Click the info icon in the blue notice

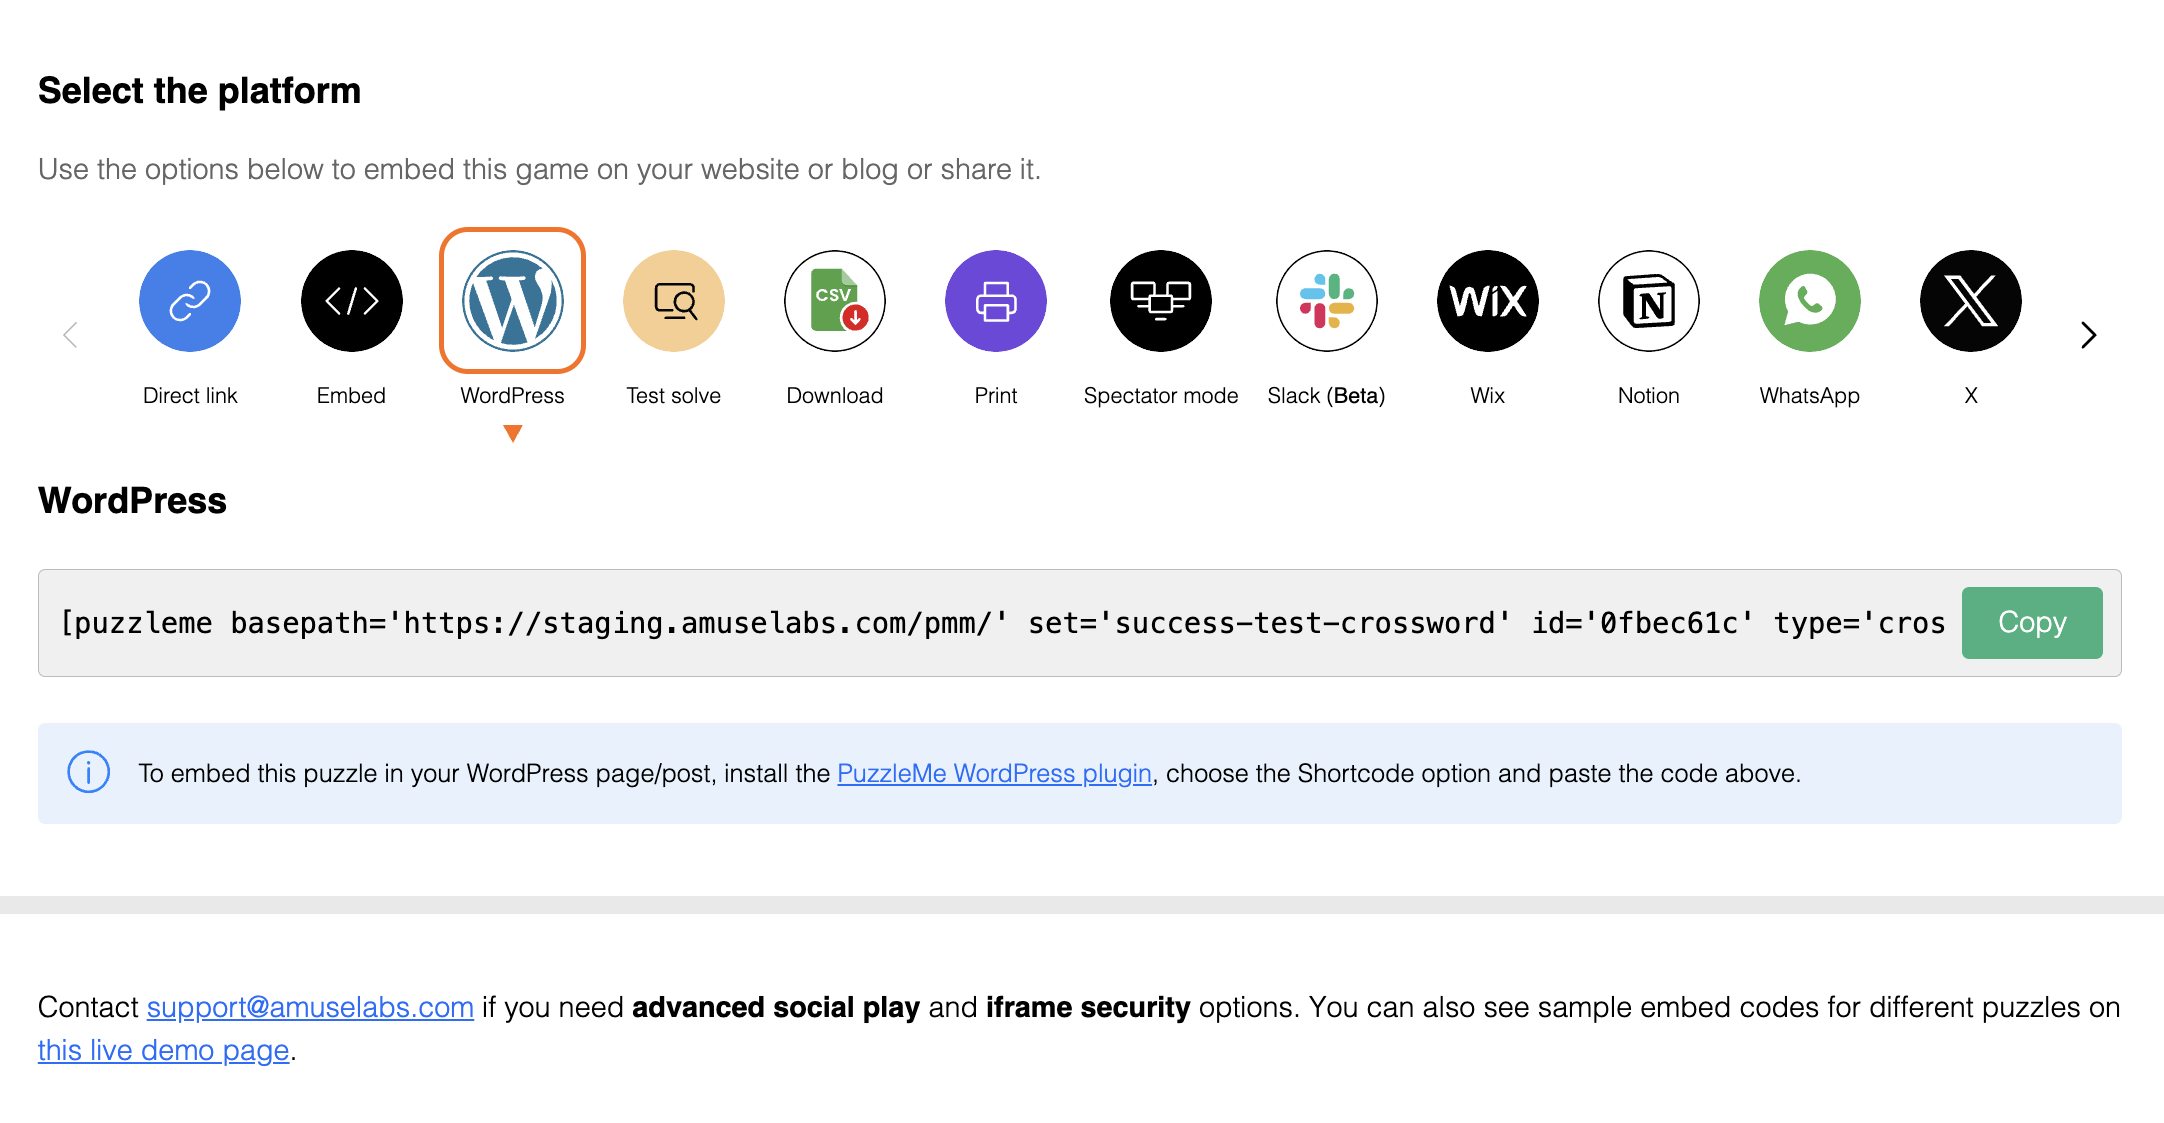click(x=88, y=772)
